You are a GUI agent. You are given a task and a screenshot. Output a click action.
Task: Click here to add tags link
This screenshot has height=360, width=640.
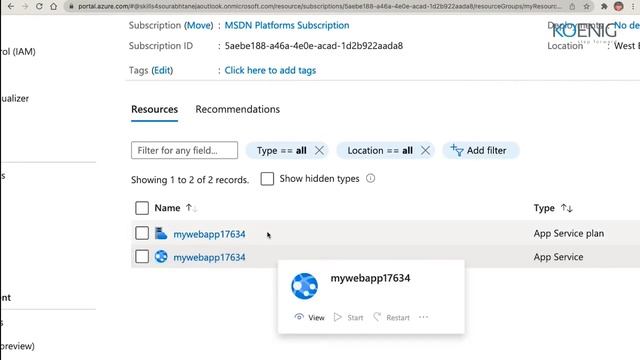(x=270, y=70)
